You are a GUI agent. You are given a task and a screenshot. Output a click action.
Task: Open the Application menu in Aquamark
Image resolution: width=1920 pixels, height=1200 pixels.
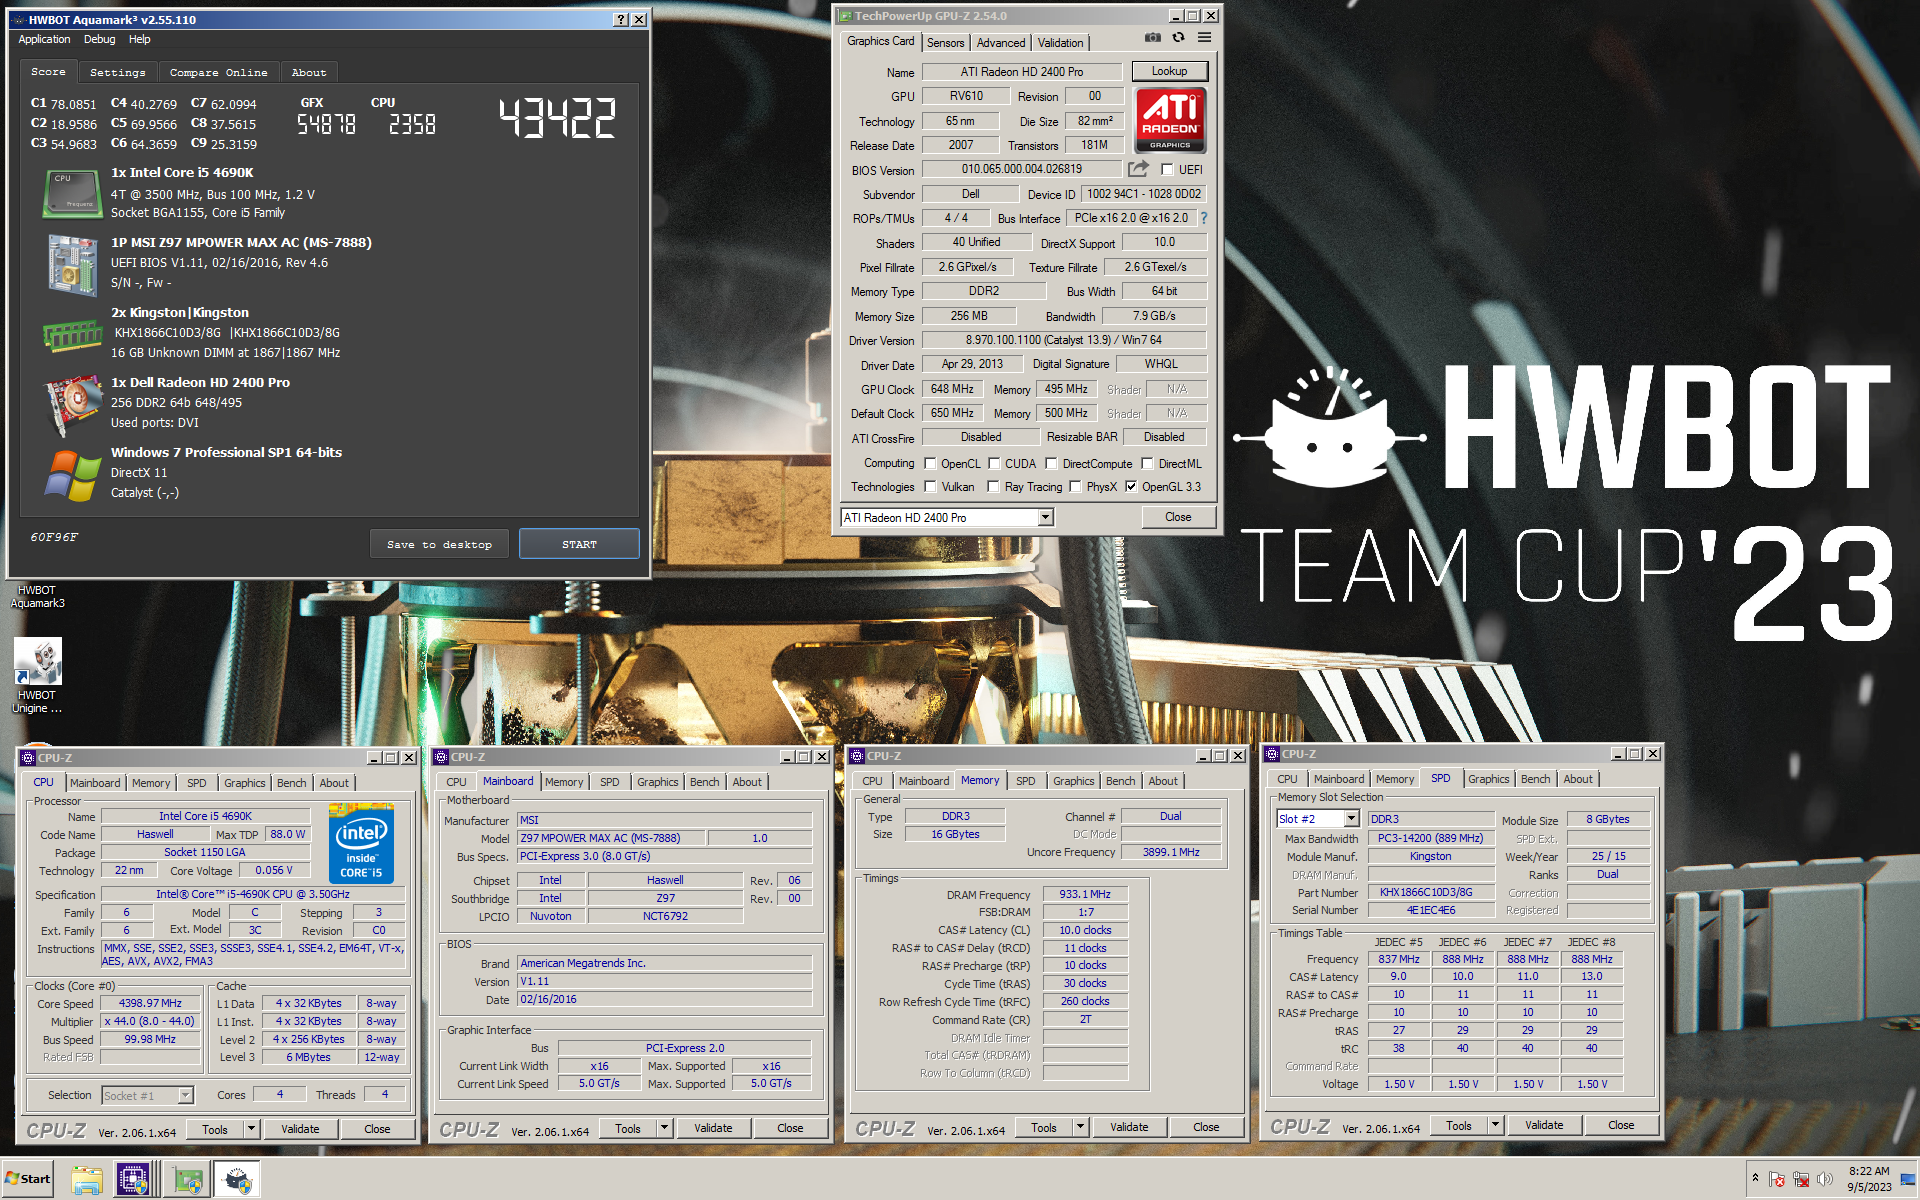(44, 40)
